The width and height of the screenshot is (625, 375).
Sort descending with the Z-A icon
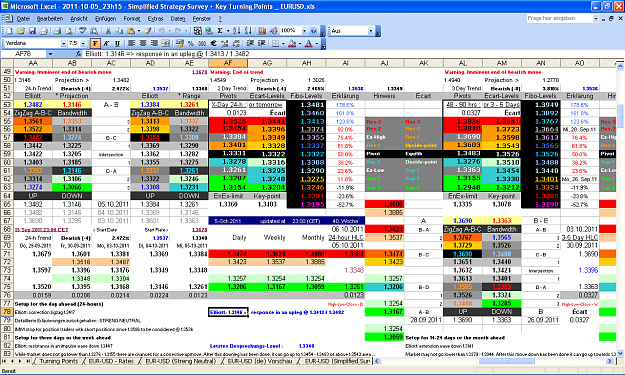click(x=248, y=31)
